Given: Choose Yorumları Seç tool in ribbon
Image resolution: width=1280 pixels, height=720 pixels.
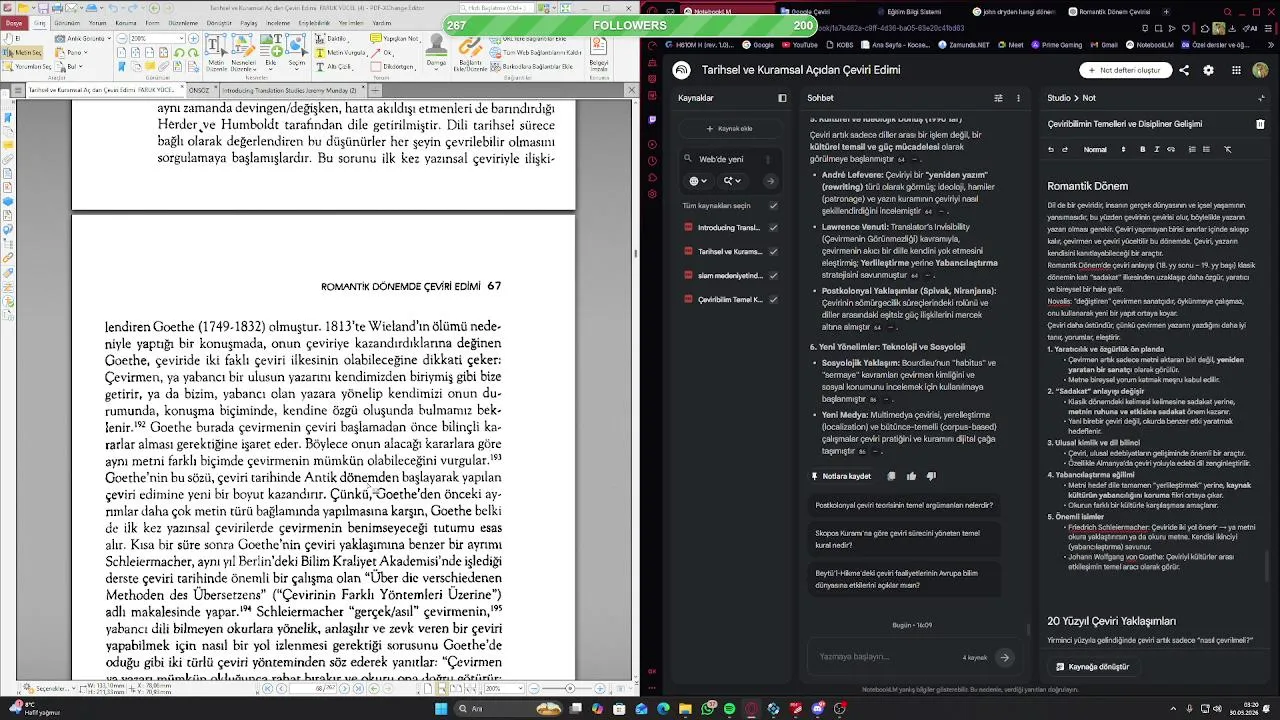Looking at the screenshot, I should [x=27, y=66].
